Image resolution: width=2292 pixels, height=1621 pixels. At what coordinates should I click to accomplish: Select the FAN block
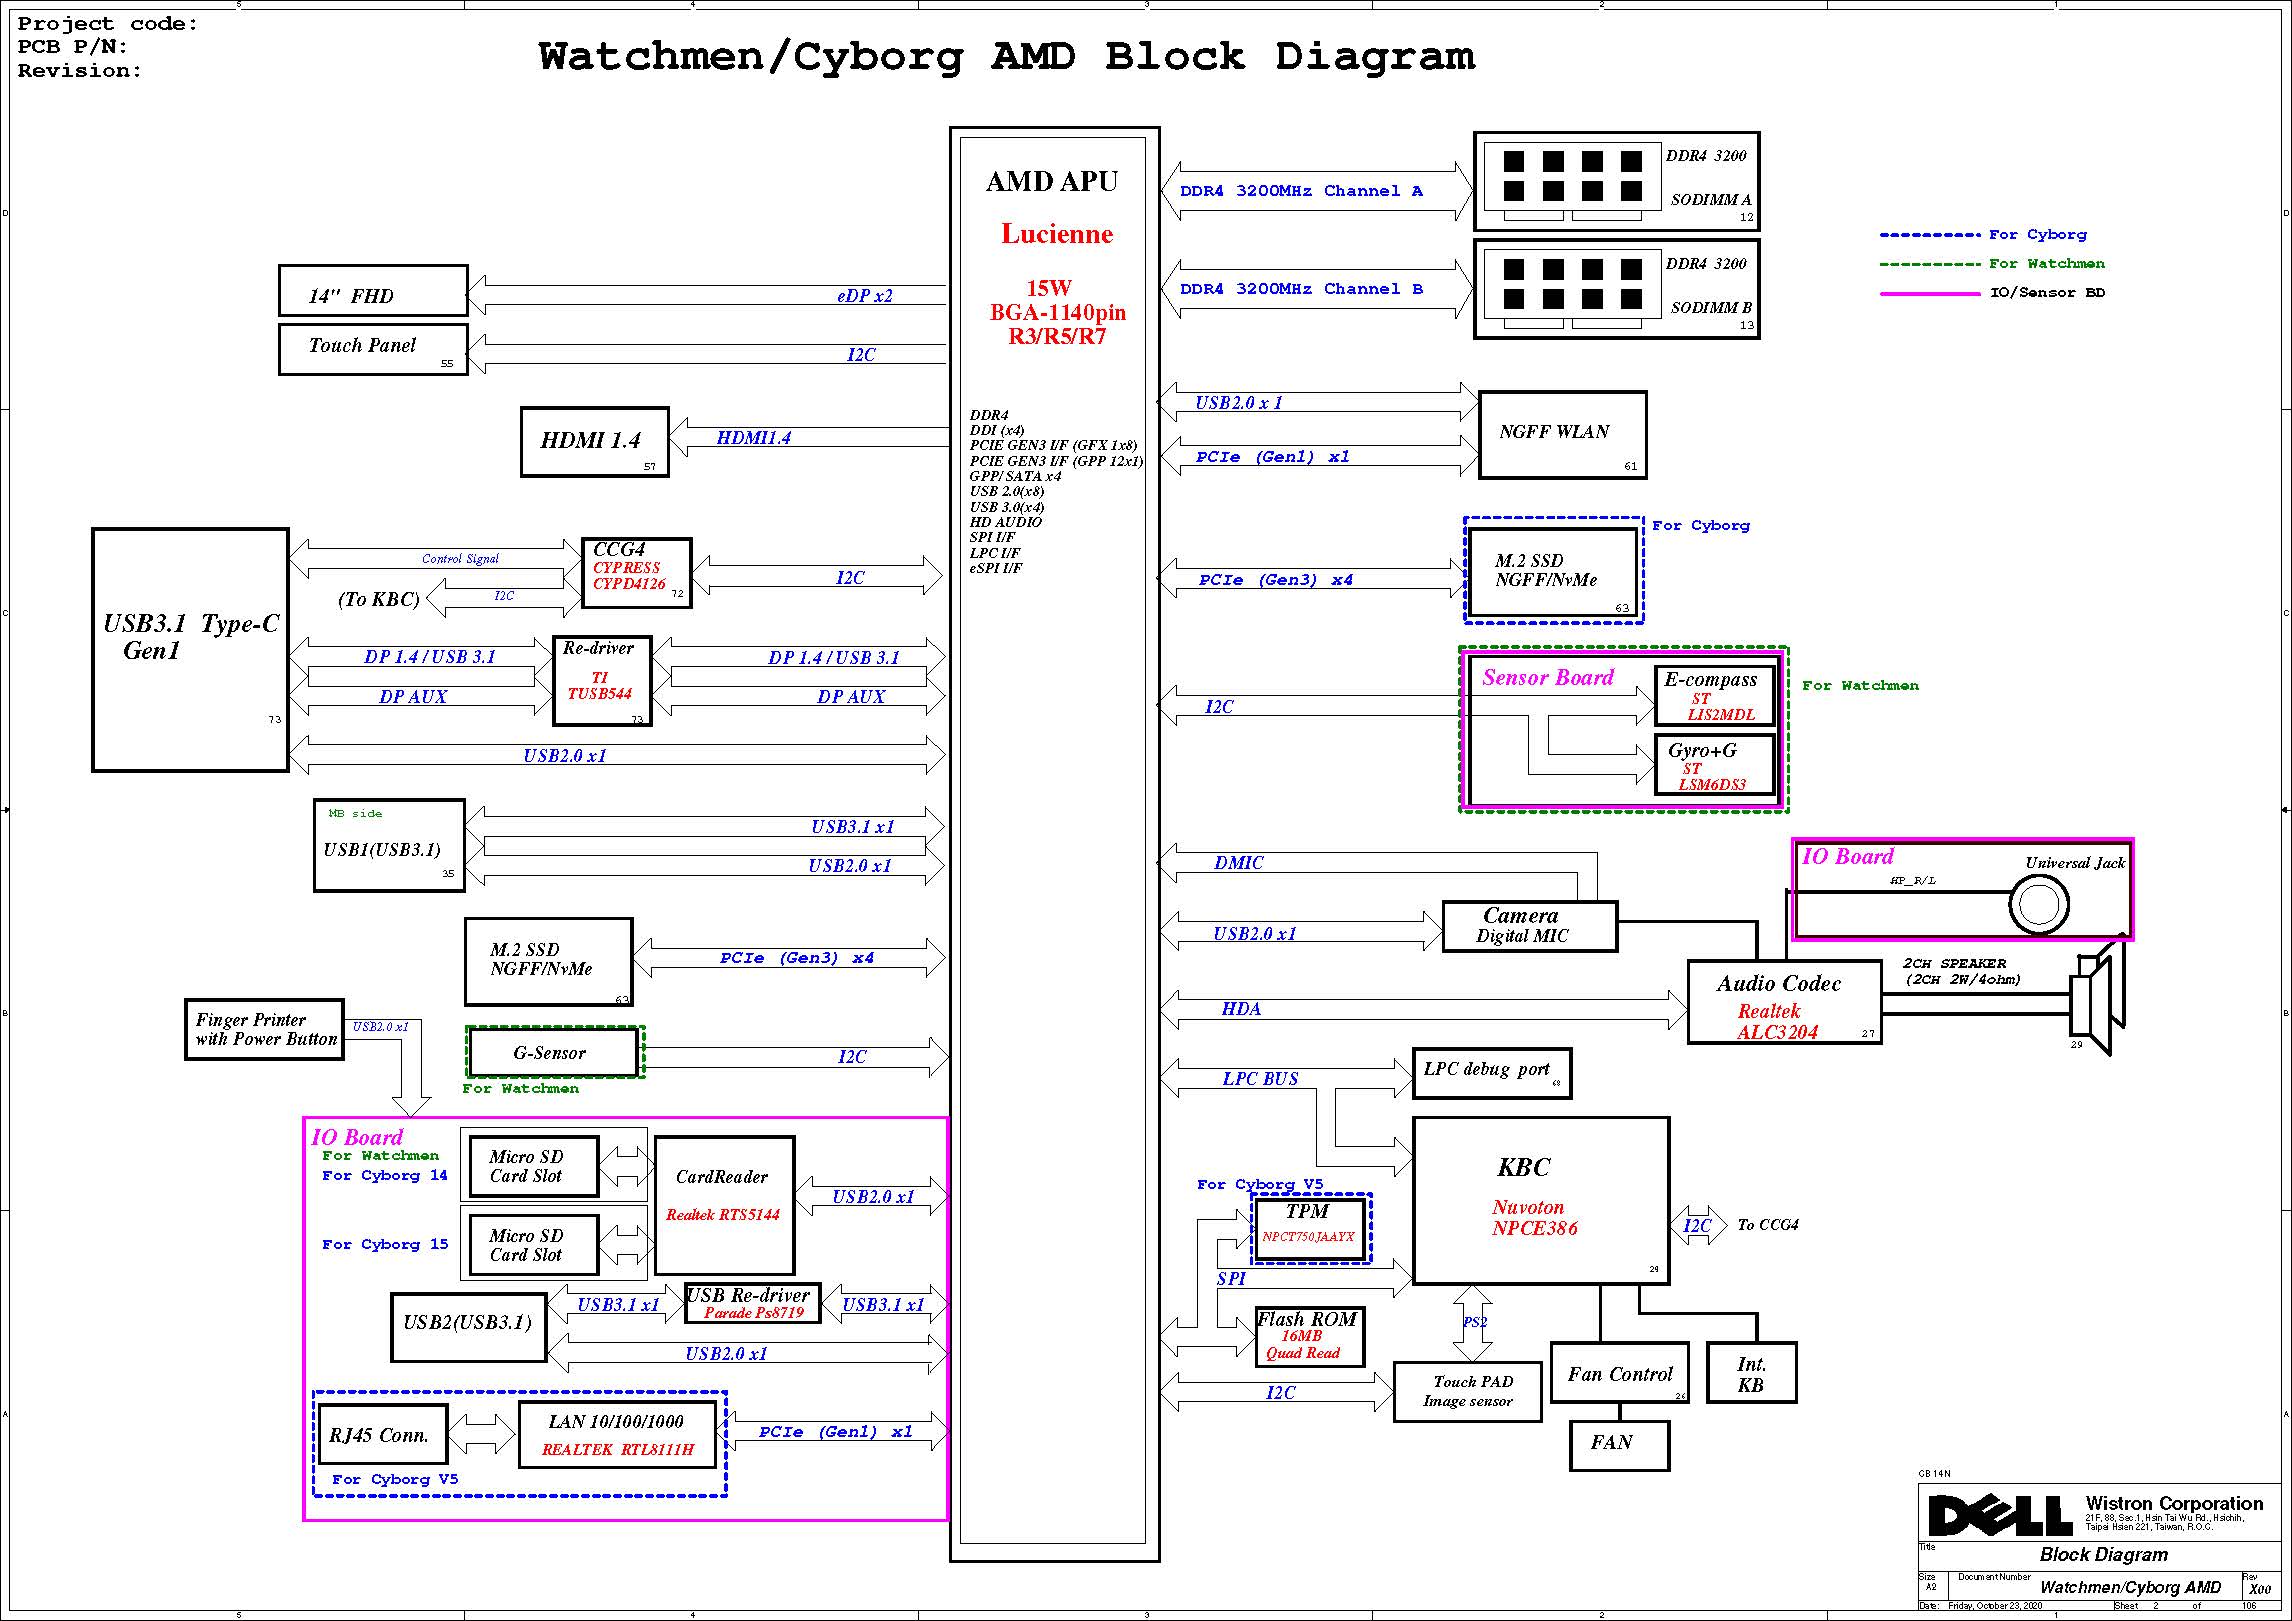(1619, 1446)
